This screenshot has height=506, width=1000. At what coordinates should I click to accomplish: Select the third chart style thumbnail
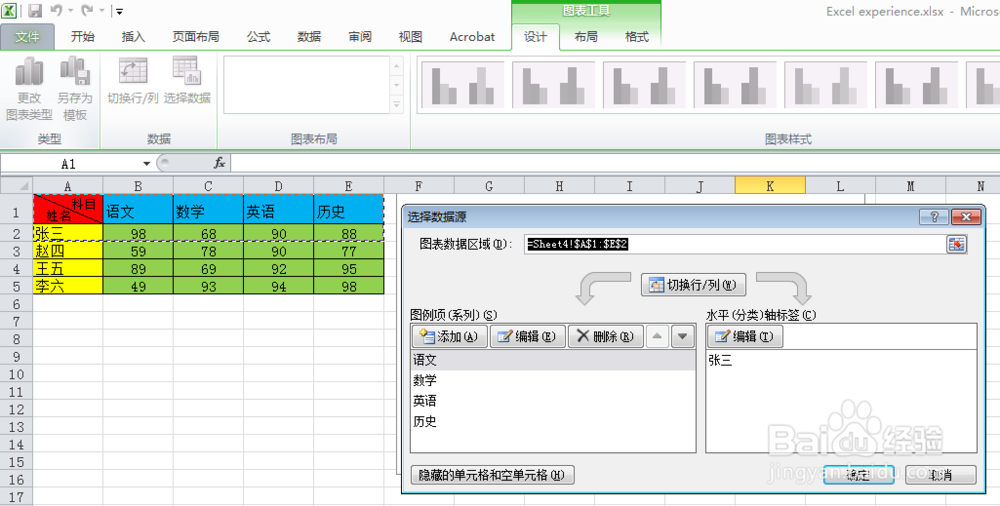(644, 85)
